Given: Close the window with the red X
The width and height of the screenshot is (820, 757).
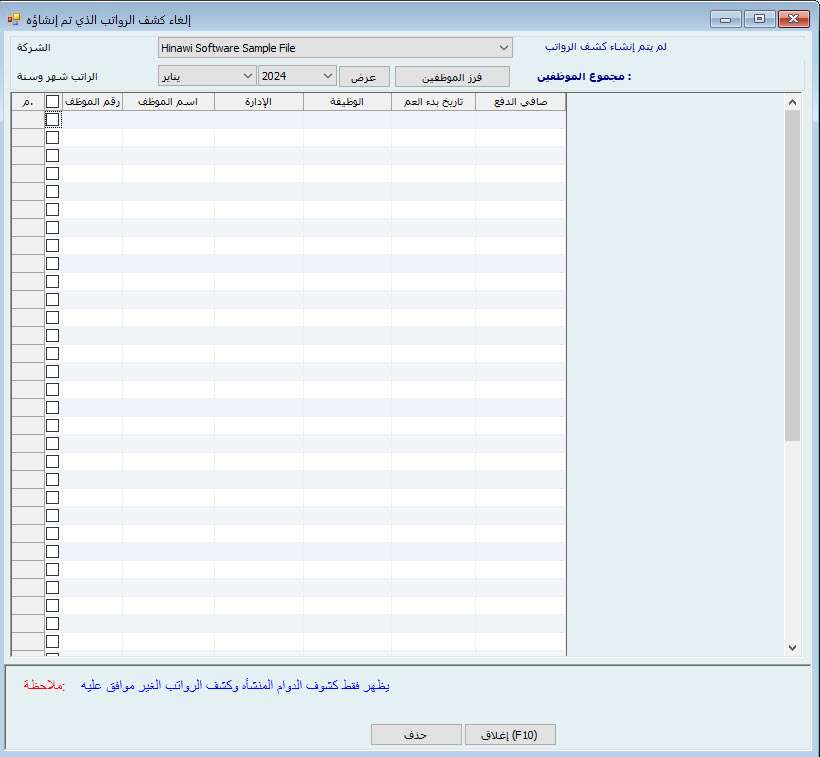Looking at the screenshot, I should pos(794,19).
